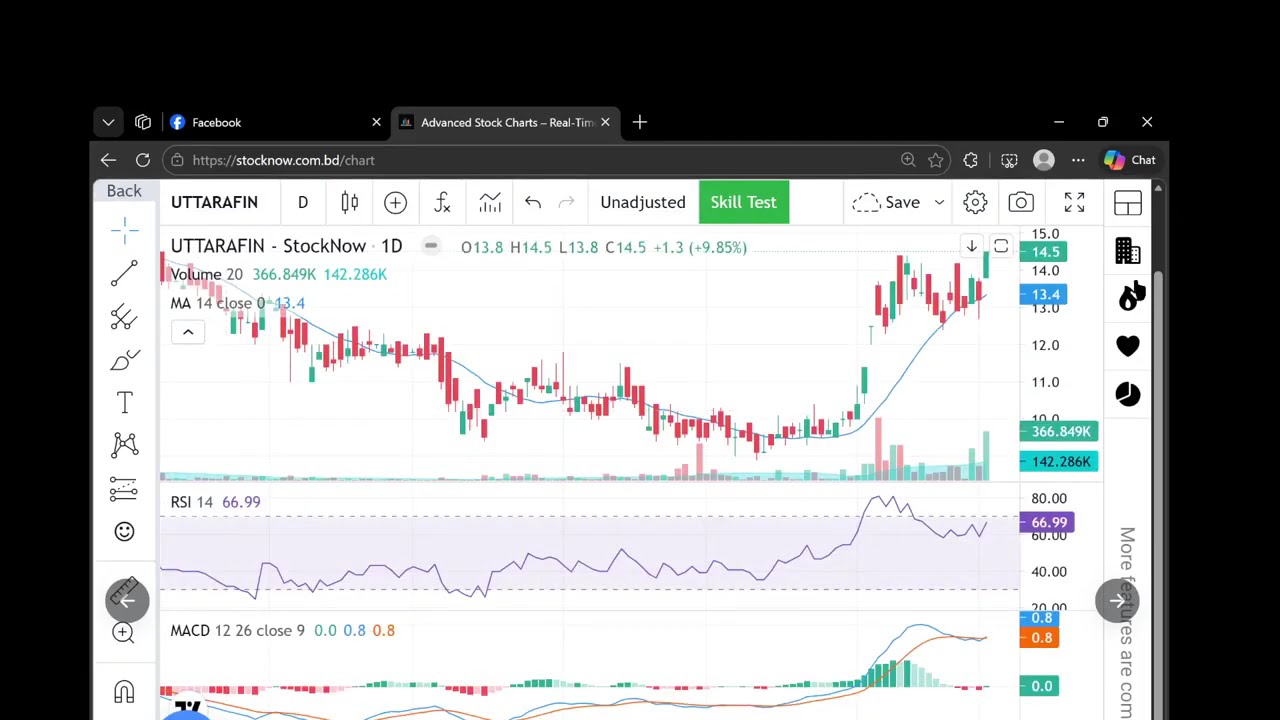The image size is (1280, 720).
Task: Click the green Skill Test button
Action: point(743,202)
